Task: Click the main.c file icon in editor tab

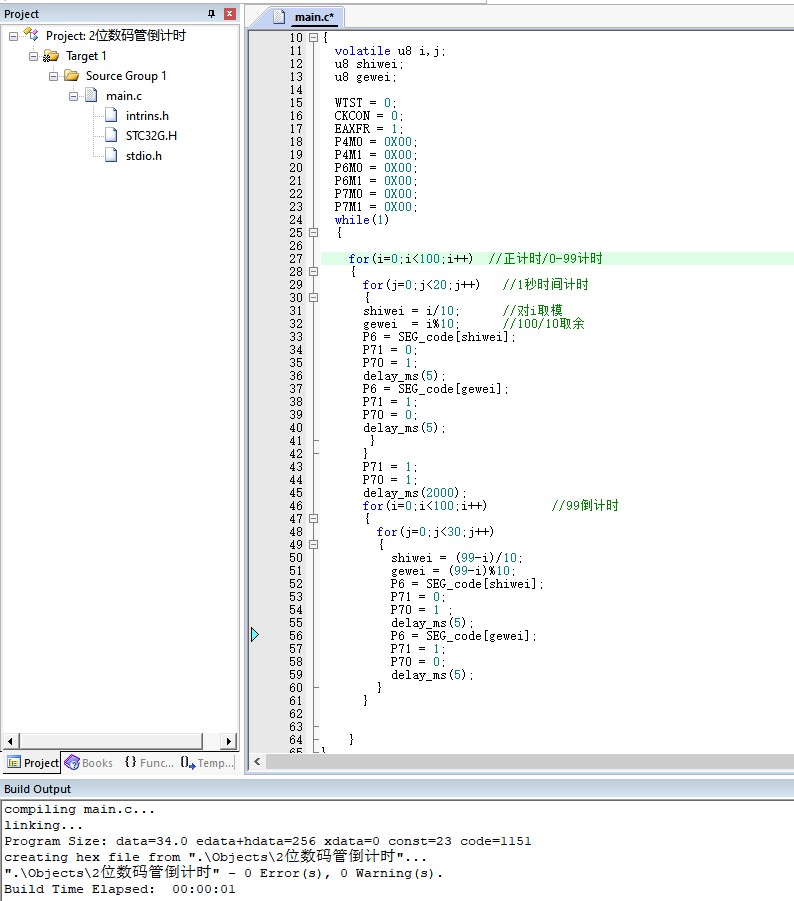Action: (x=279, y=17)
